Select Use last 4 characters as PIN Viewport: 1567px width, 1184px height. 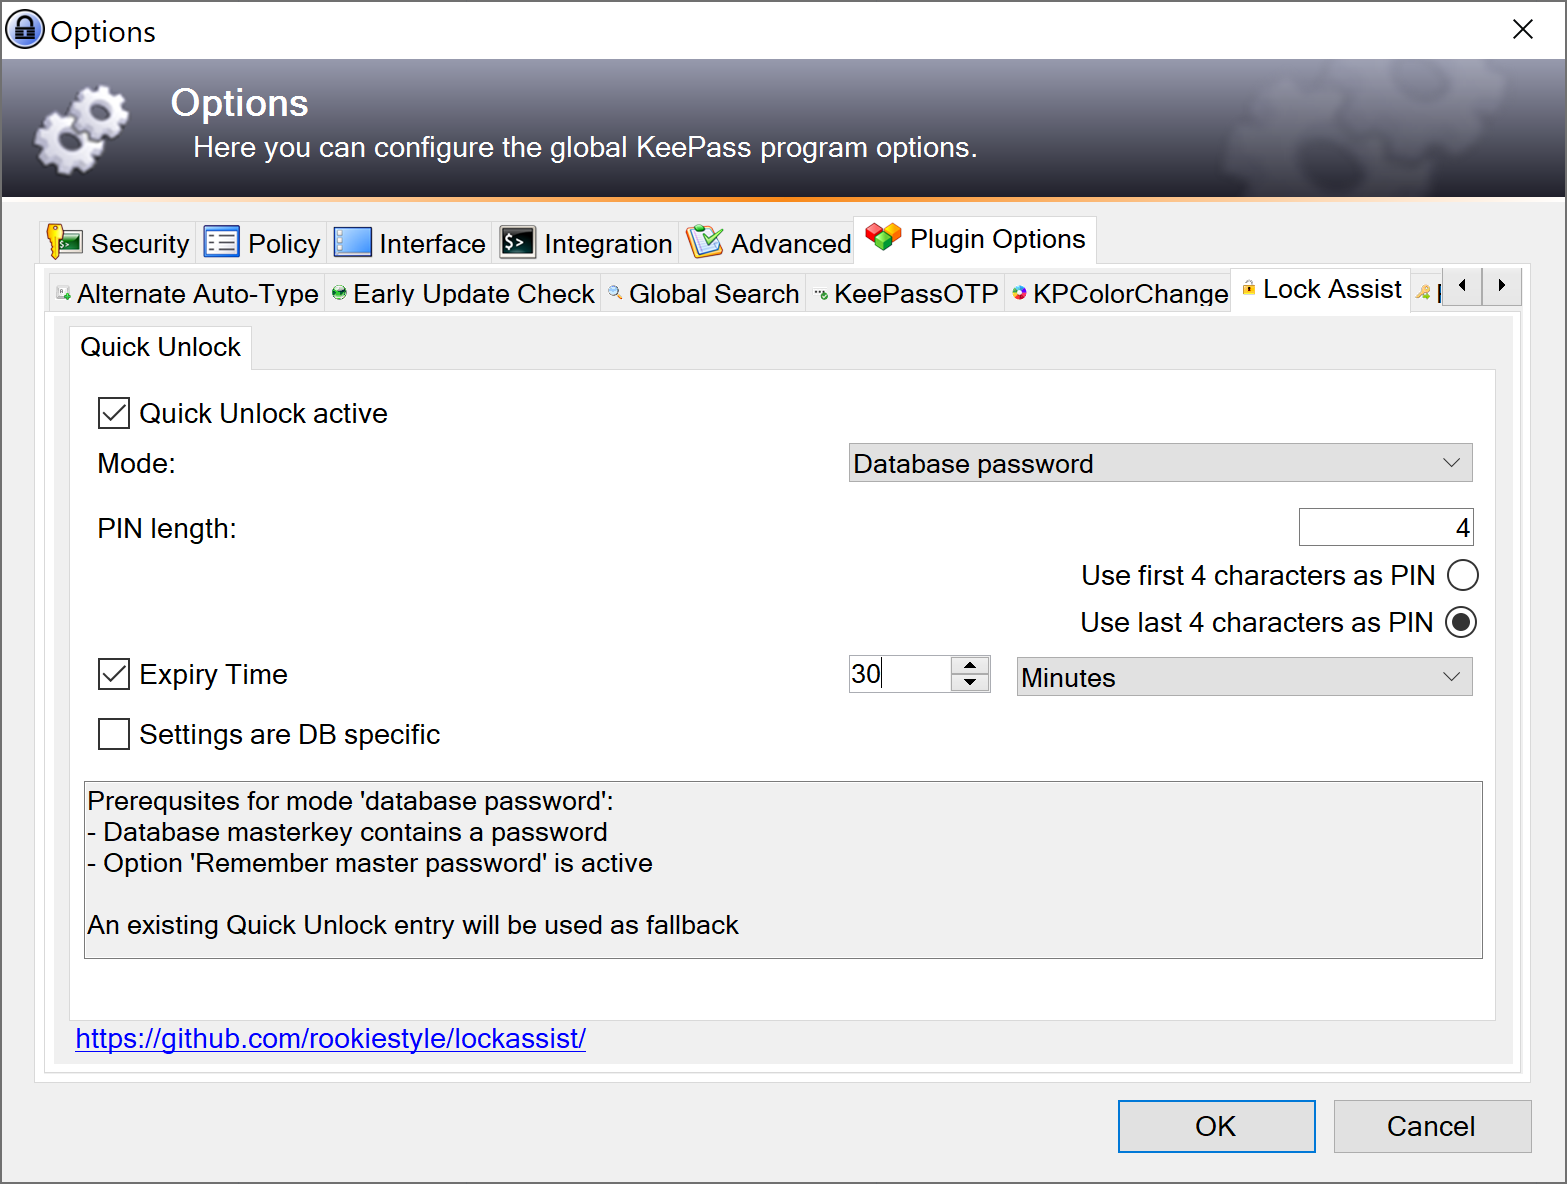coord(1461,622)
